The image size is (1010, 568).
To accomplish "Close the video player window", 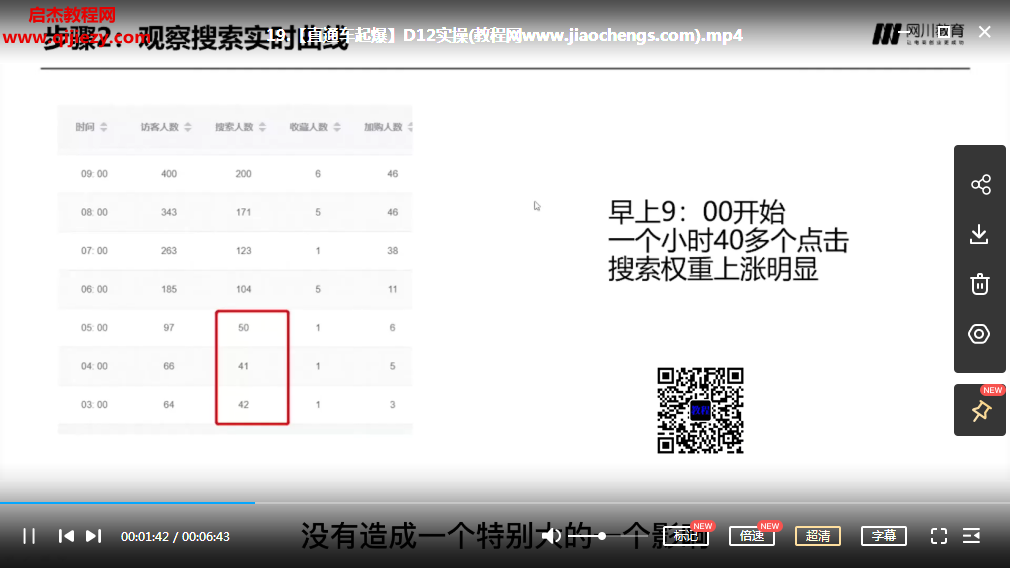I will (x=984, y=32).
